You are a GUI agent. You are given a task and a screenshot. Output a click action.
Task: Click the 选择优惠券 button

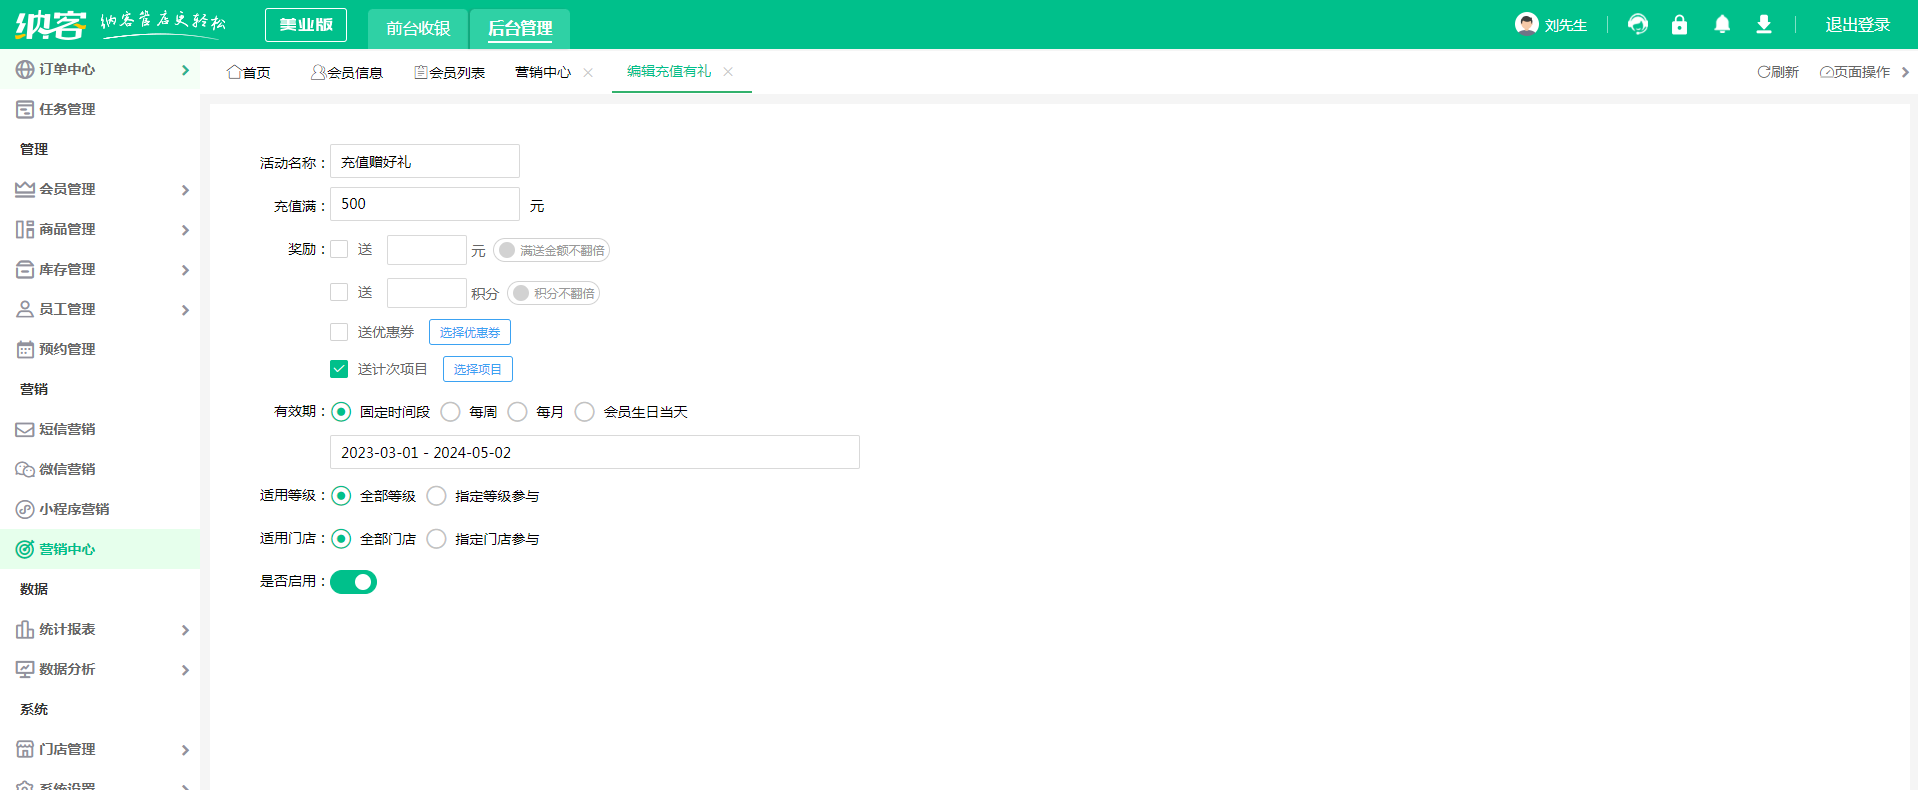pyautogui.click(x=469, y=332)
